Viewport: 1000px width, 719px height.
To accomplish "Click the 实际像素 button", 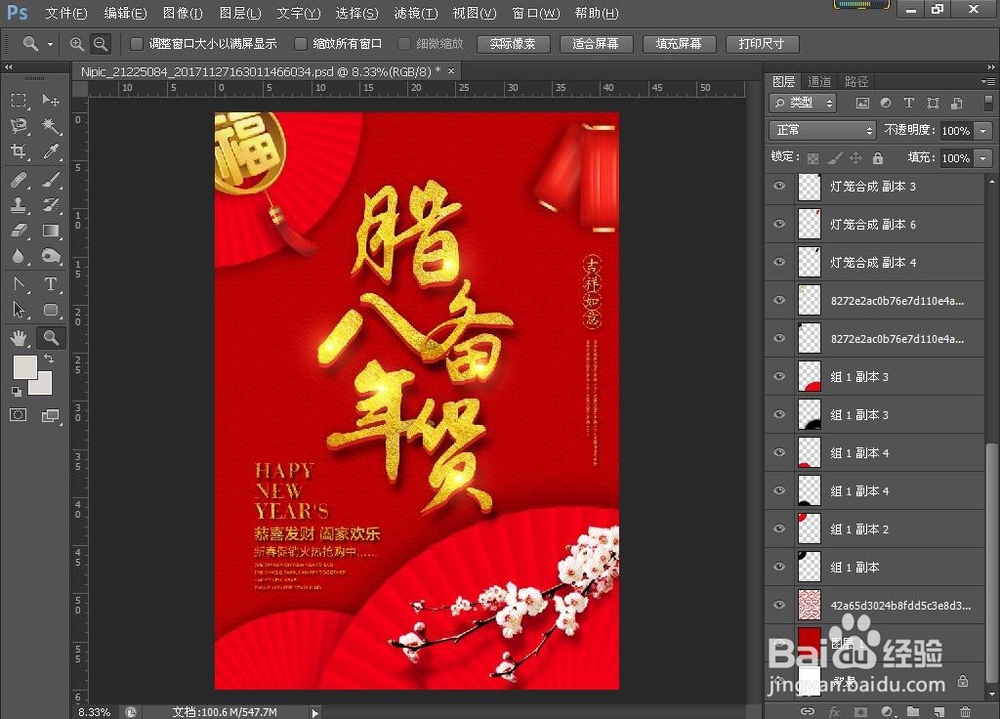I will [513, 44].
